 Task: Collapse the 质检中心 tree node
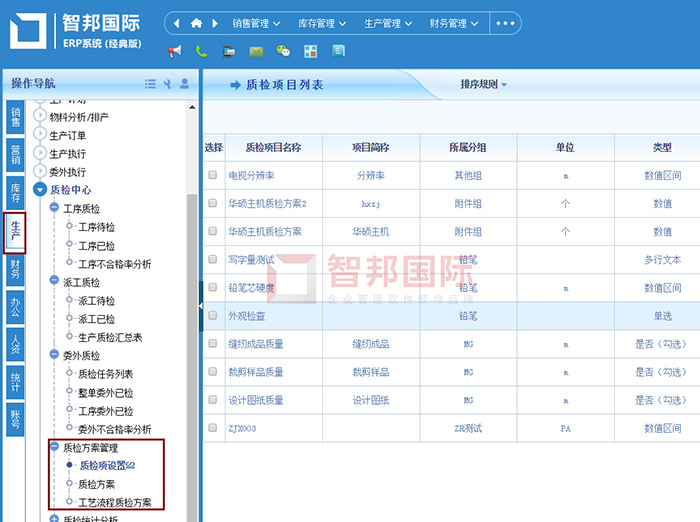pos(41,189)
